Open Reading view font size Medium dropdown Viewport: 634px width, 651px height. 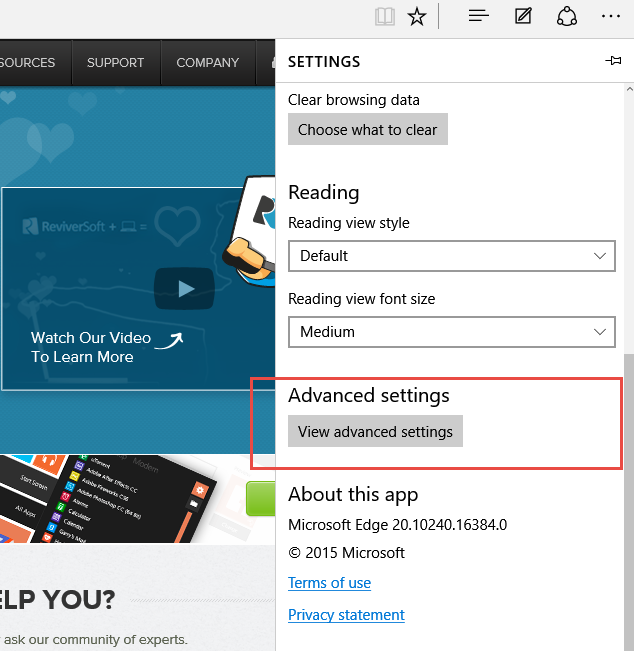[452, 332]
